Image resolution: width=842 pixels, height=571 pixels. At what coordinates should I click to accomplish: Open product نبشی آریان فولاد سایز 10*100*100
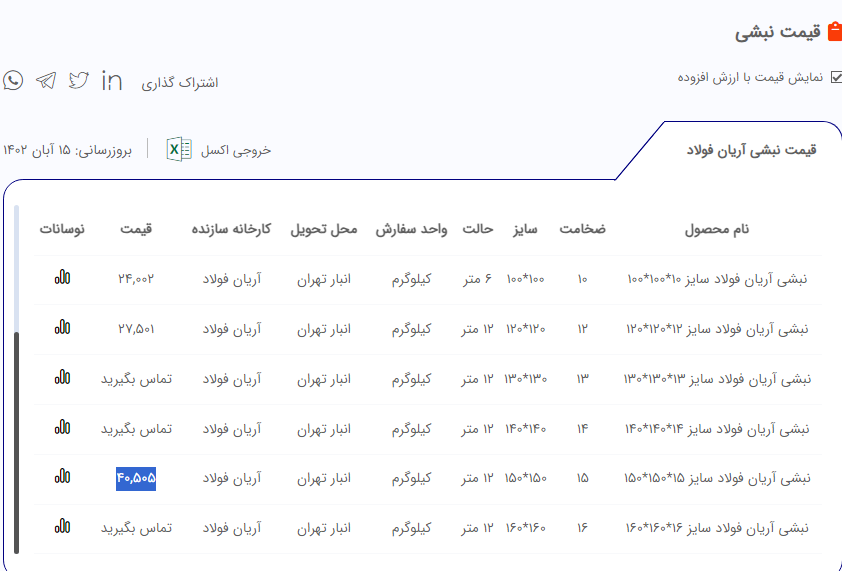[716, 279]
